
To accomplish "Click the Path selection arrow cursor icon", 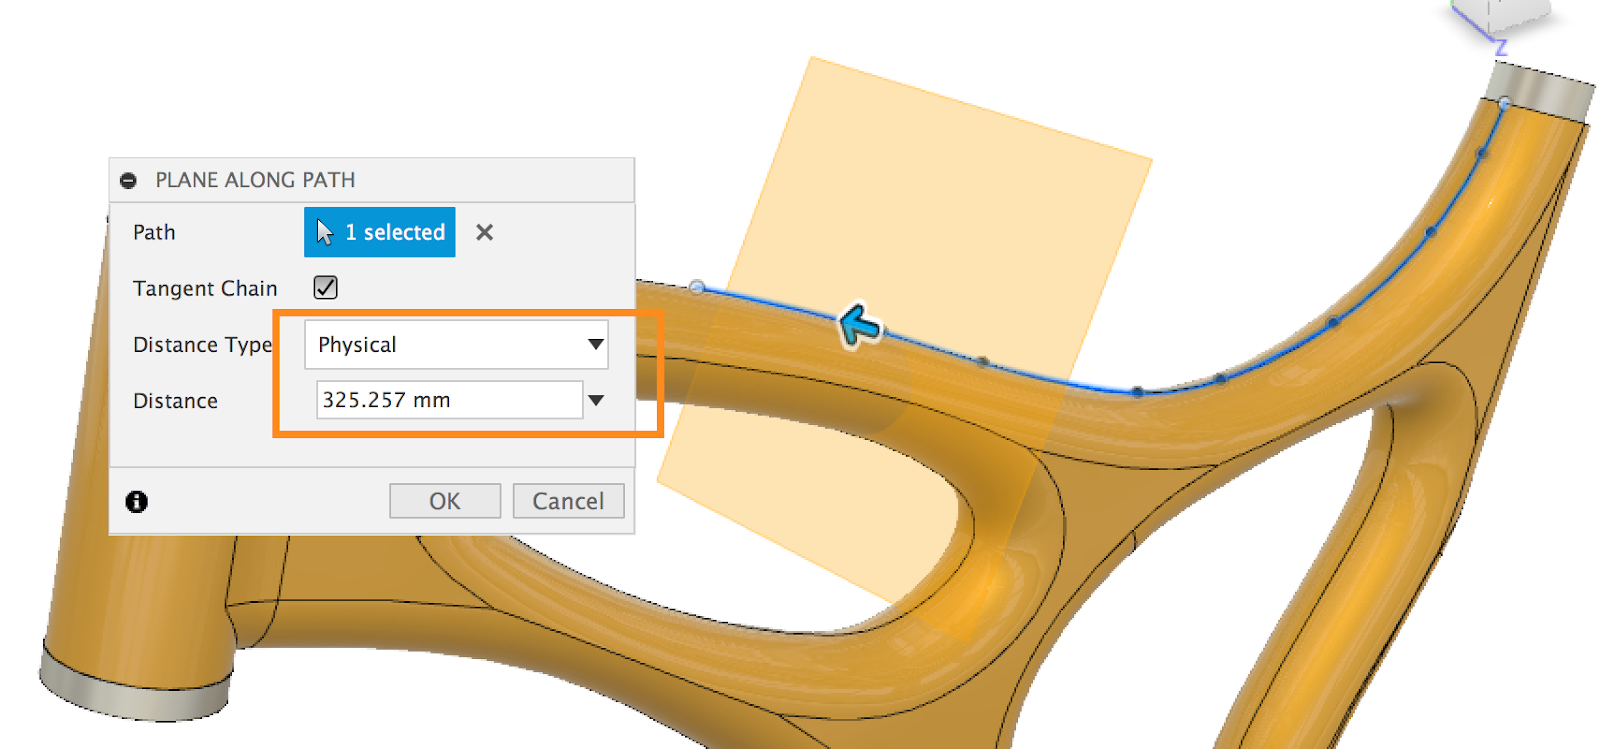I will click(x=325, y=232).
